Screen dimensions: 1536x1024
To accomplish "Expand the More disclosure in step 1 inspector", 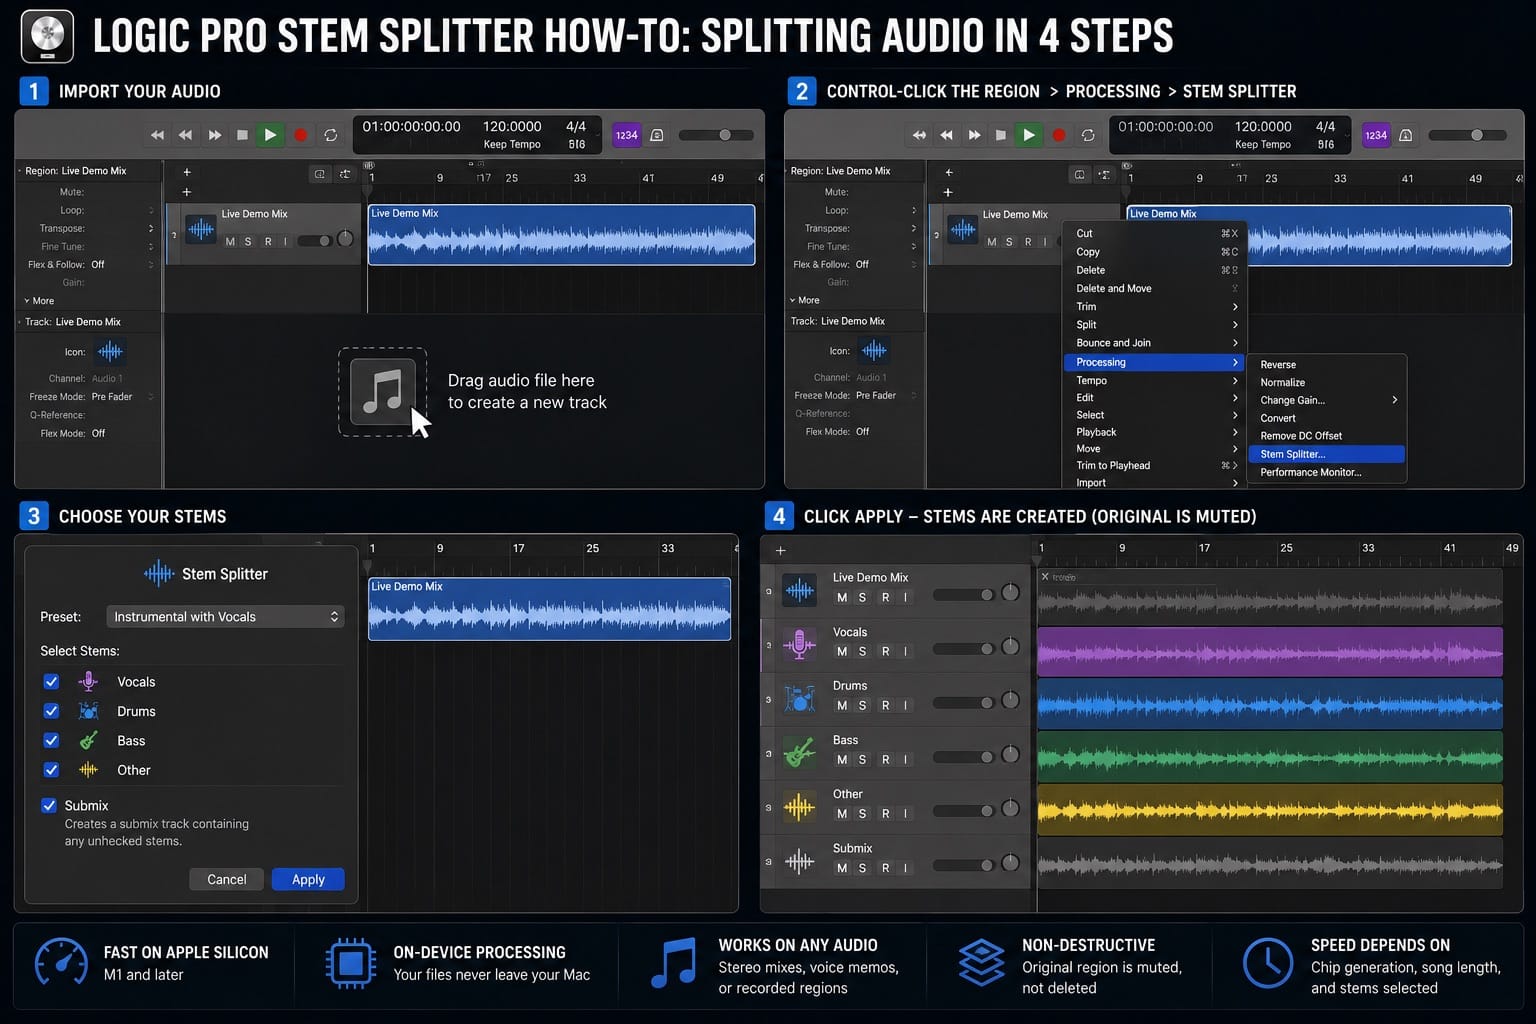I will click(39, 300).
